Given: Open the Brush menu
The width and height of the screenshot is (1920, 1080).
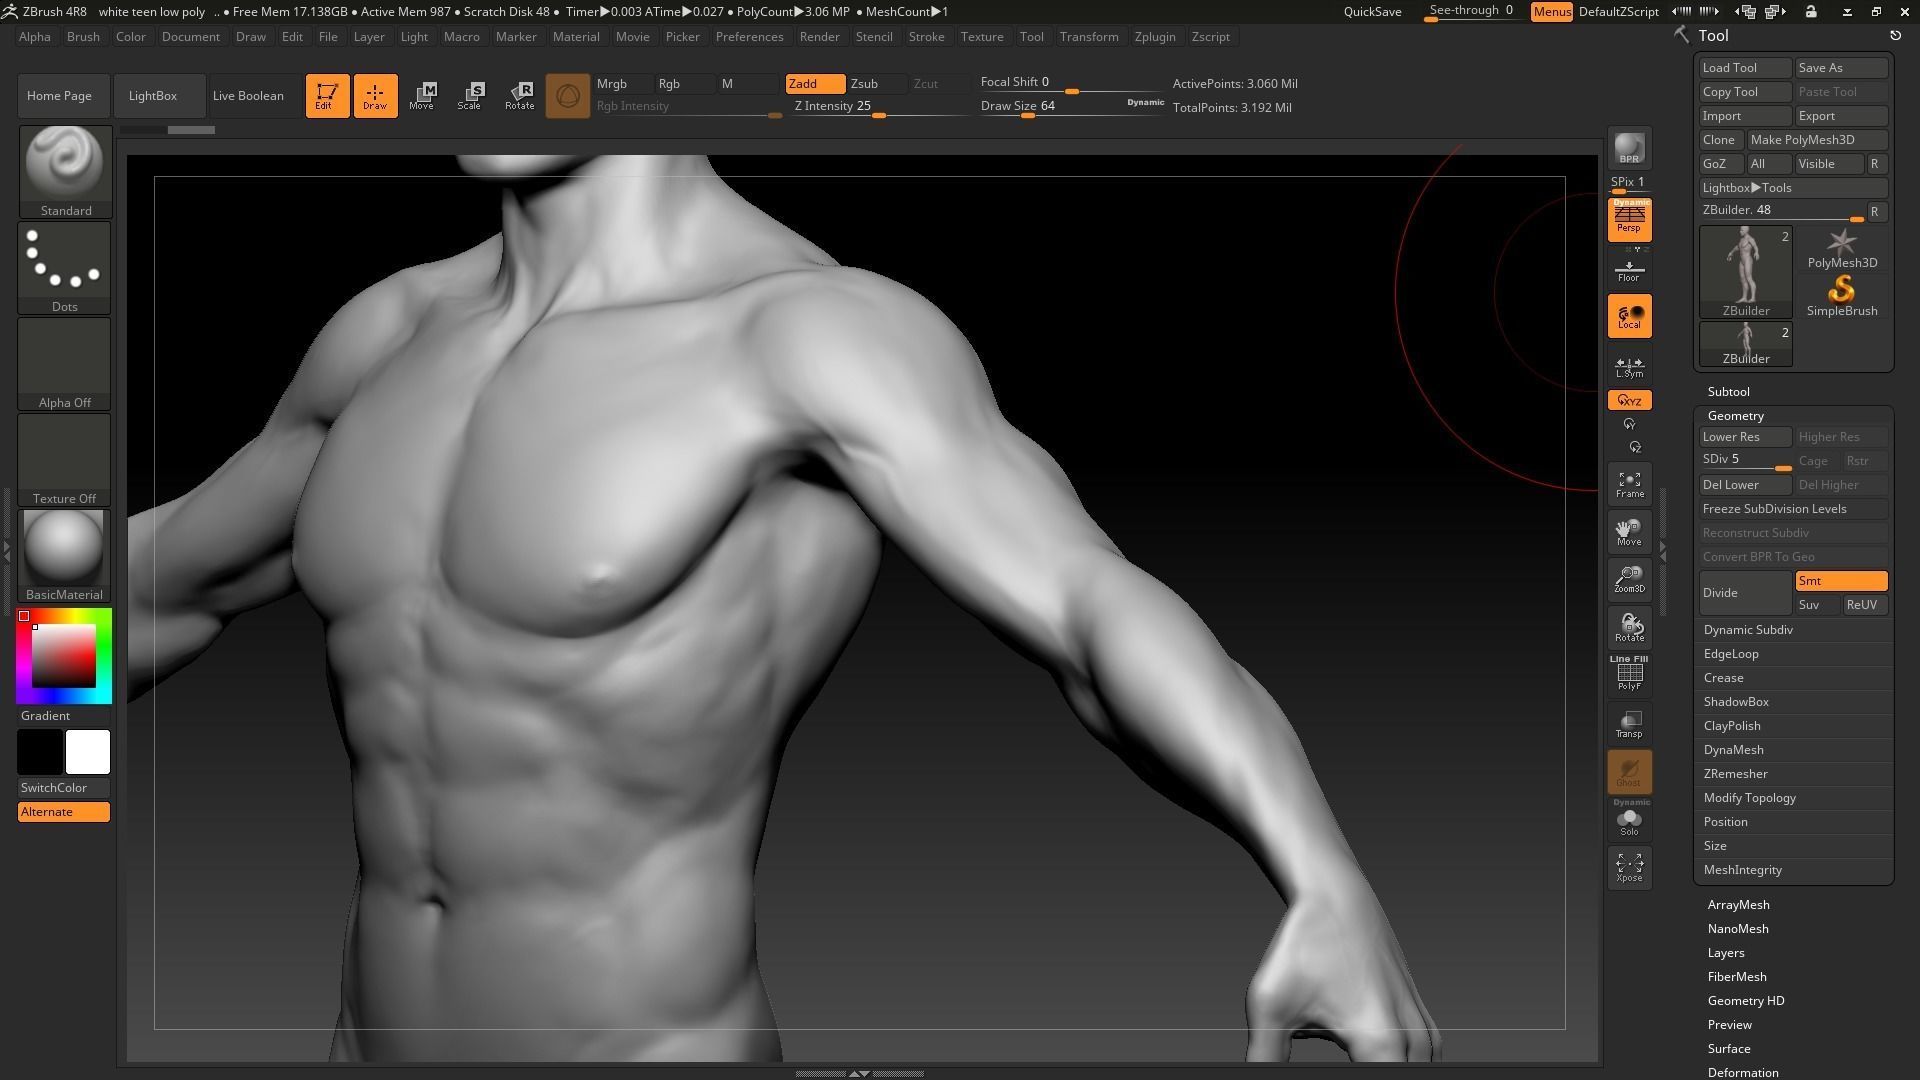Looking at the screenshot, I should (83, 37).
